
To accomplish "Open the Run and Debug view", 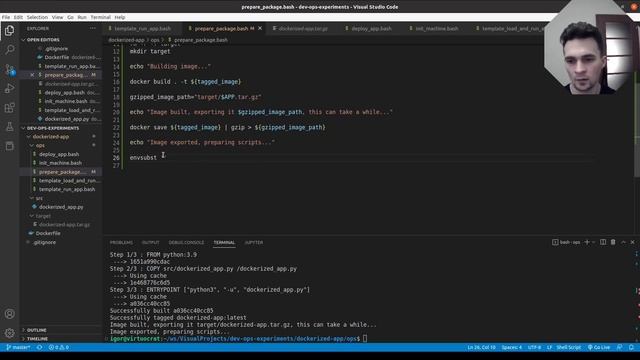I will coord(9,88).
